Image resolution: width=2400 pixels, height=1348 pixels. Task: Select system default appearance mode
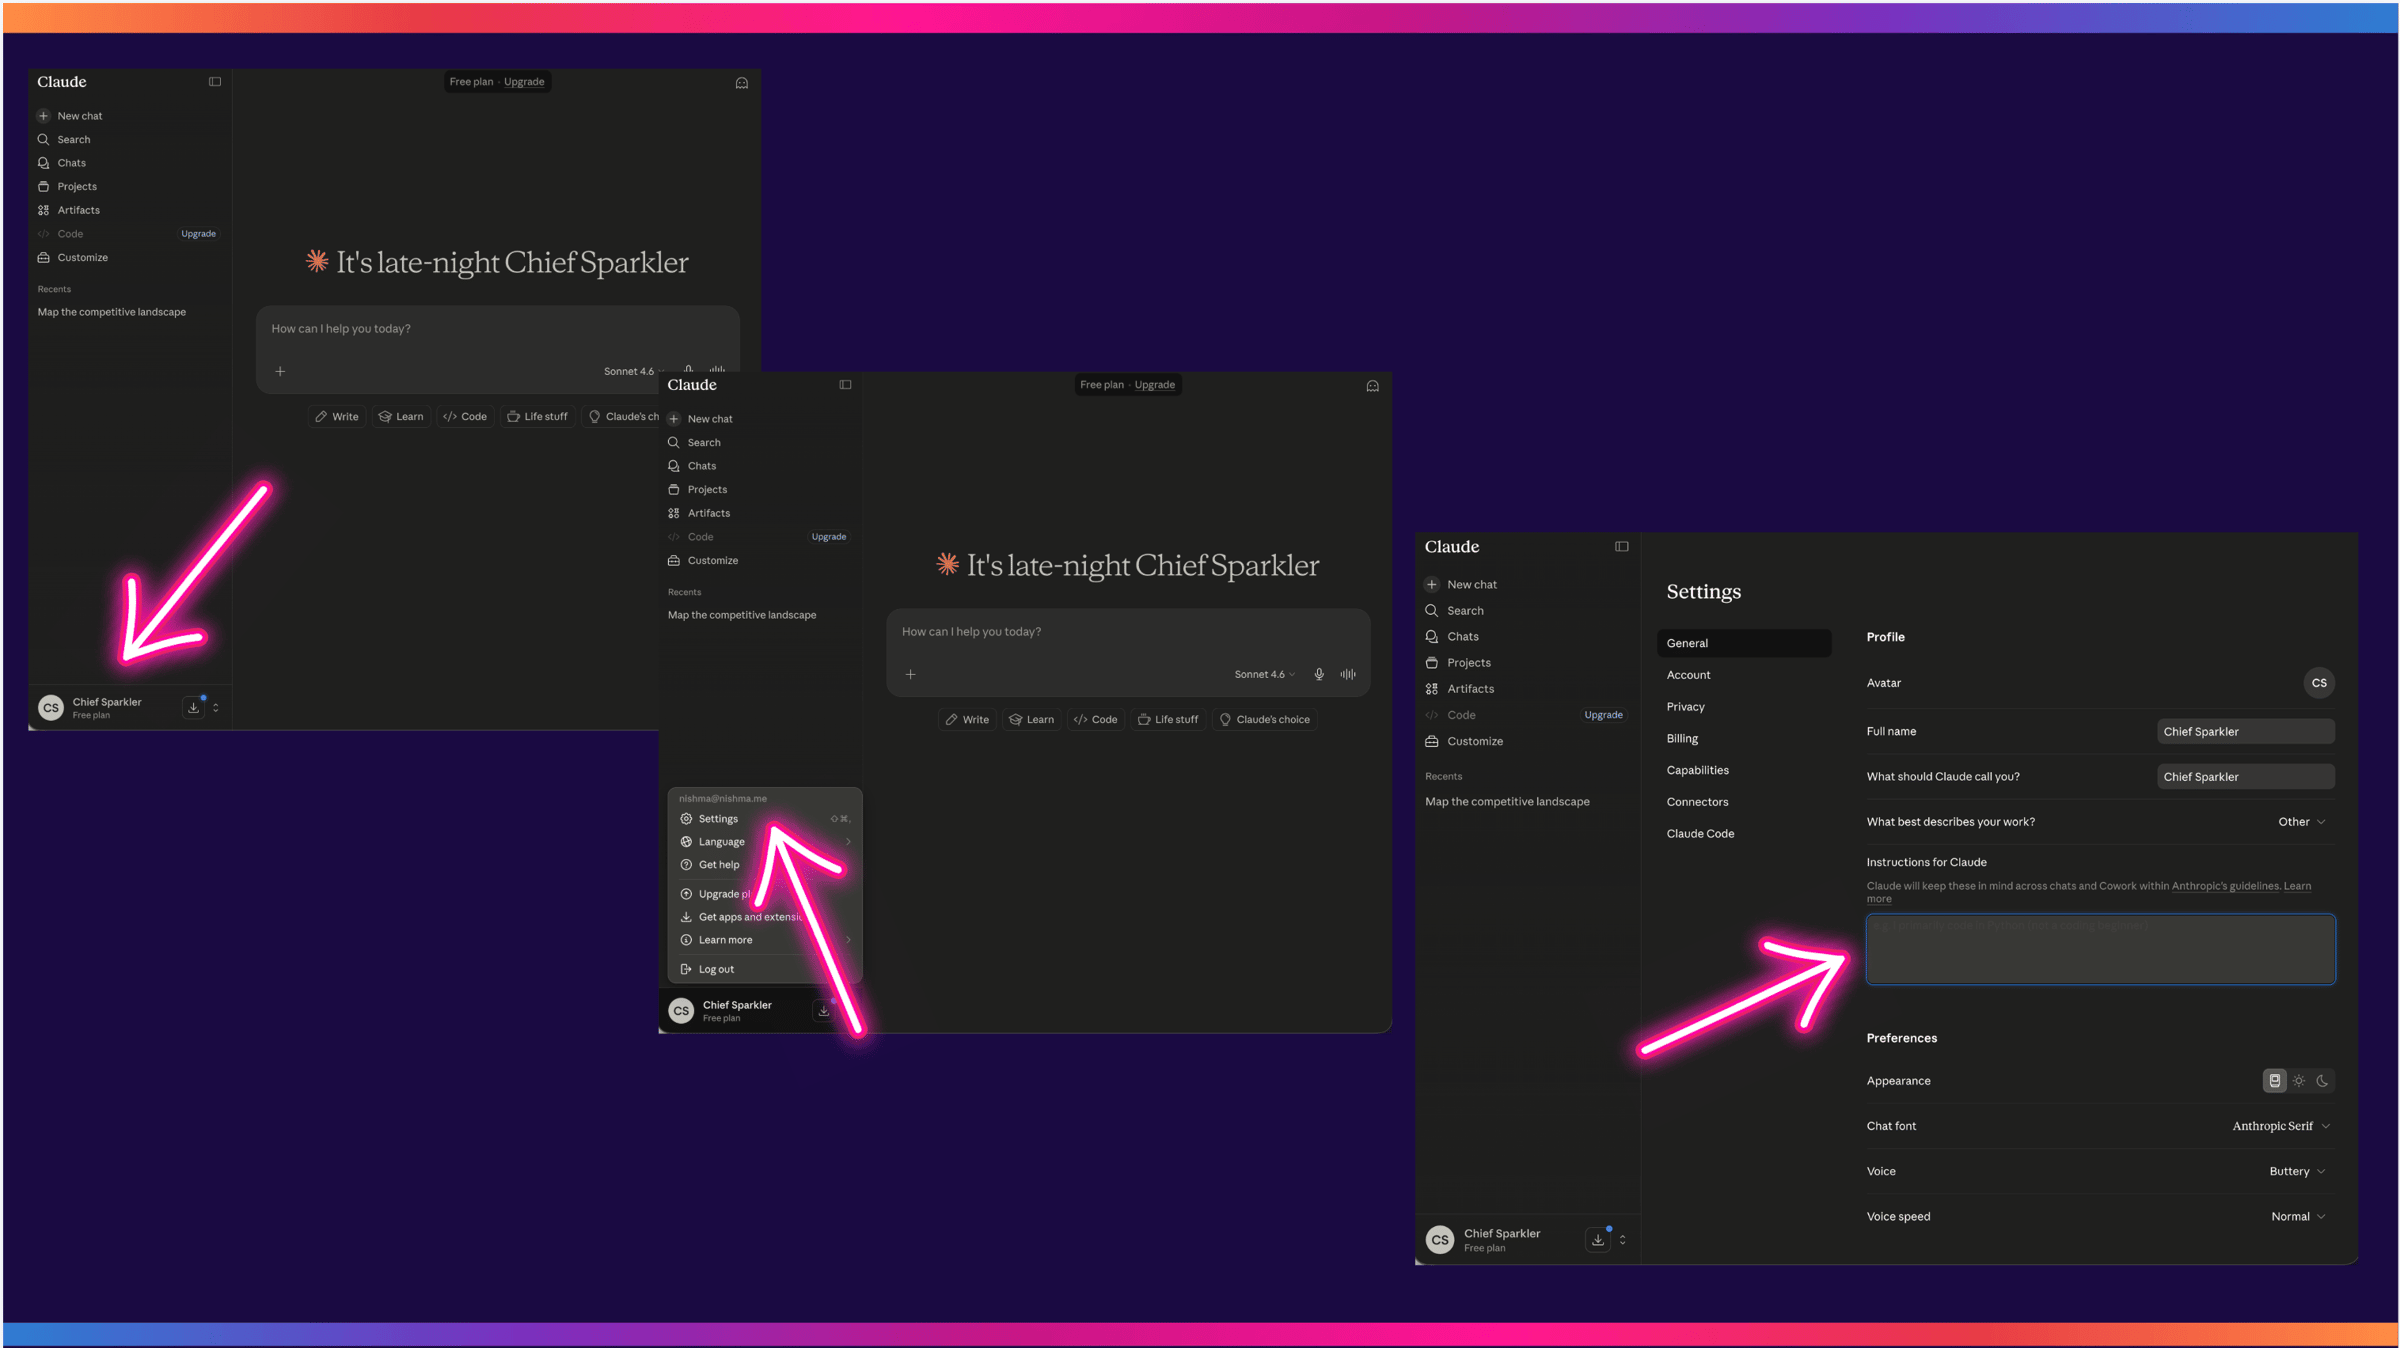2275,1081
